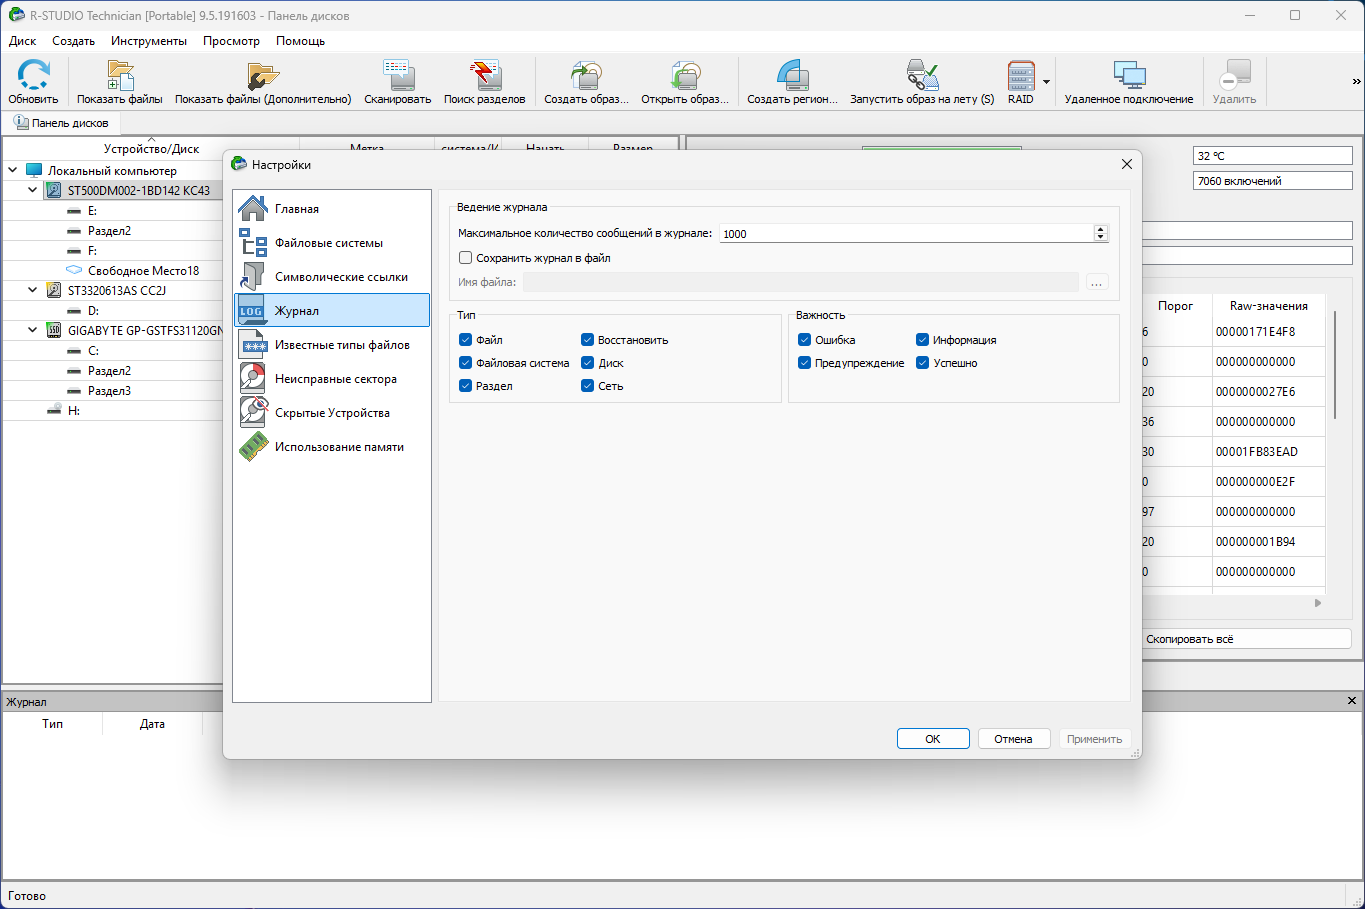Close the Настройки dialog
The height and width of the screenshot is (909, 1365).
pyautogui.click(x=1127, y=164)
